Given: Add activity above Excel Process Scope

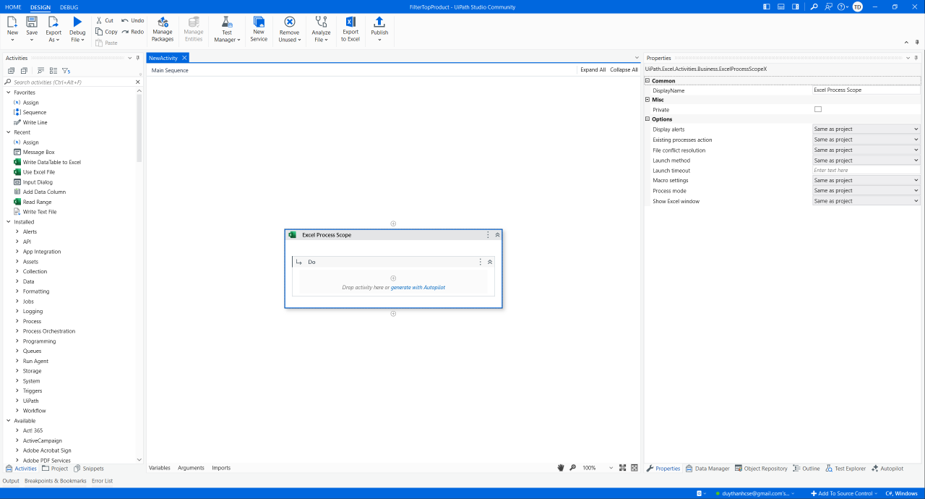Looking at the screenshot, I should click(393, 224).
